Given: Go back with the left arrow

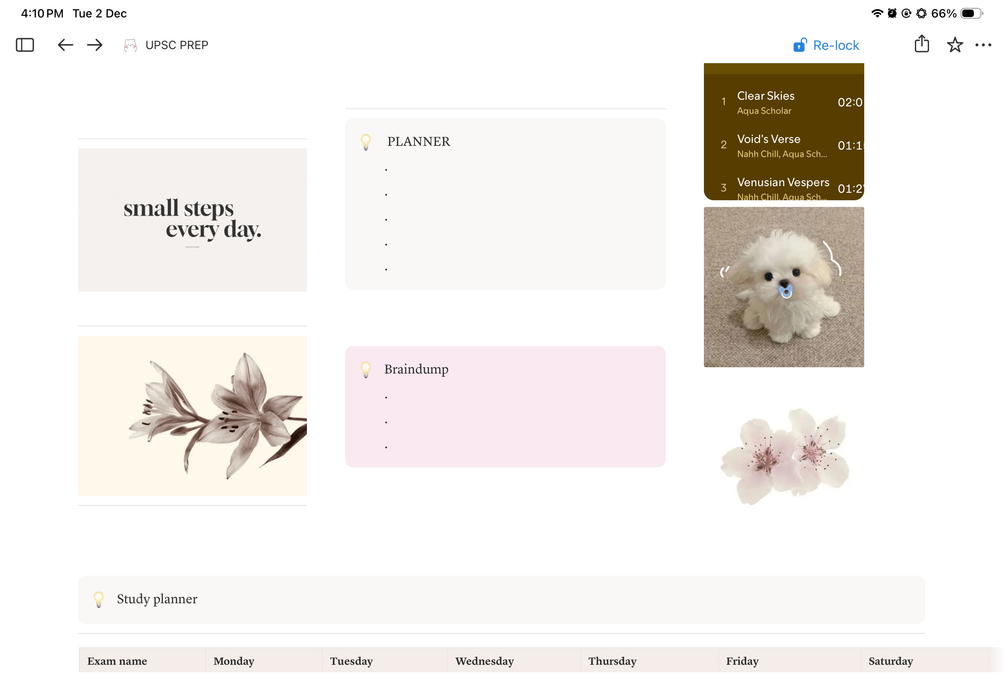Looking at the screenshot, I should click(65, 45).
